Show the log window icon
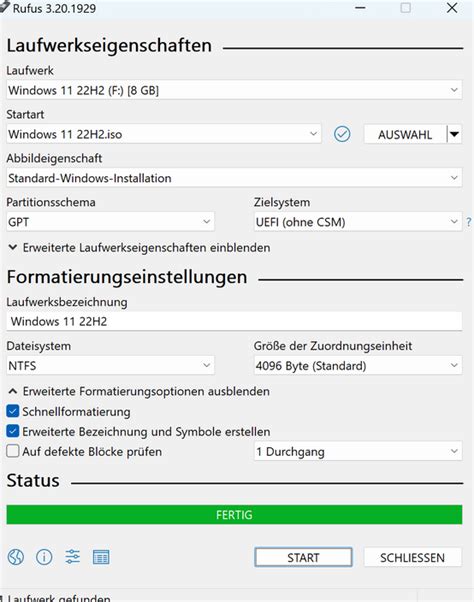Viewport: 474px width, 602px height. [101, 557]
